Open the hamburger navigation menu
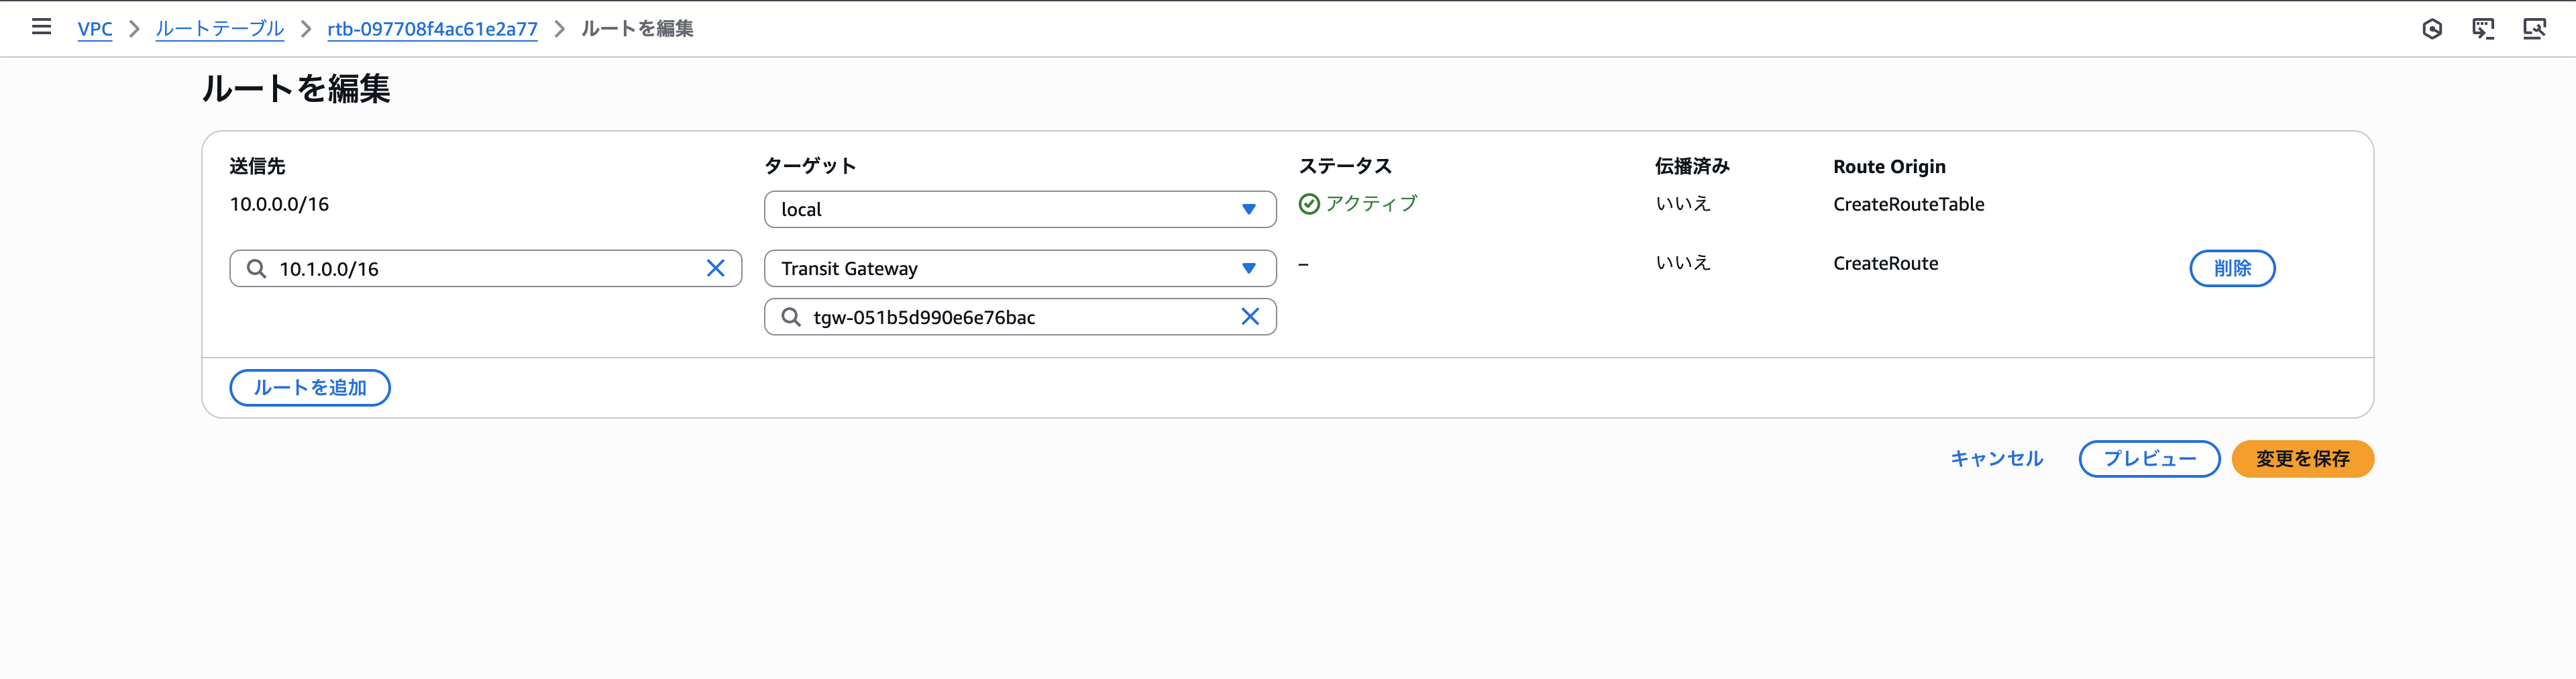This screenshot has height=679, width=2576. pyautogui.click(x=41, y=27)
